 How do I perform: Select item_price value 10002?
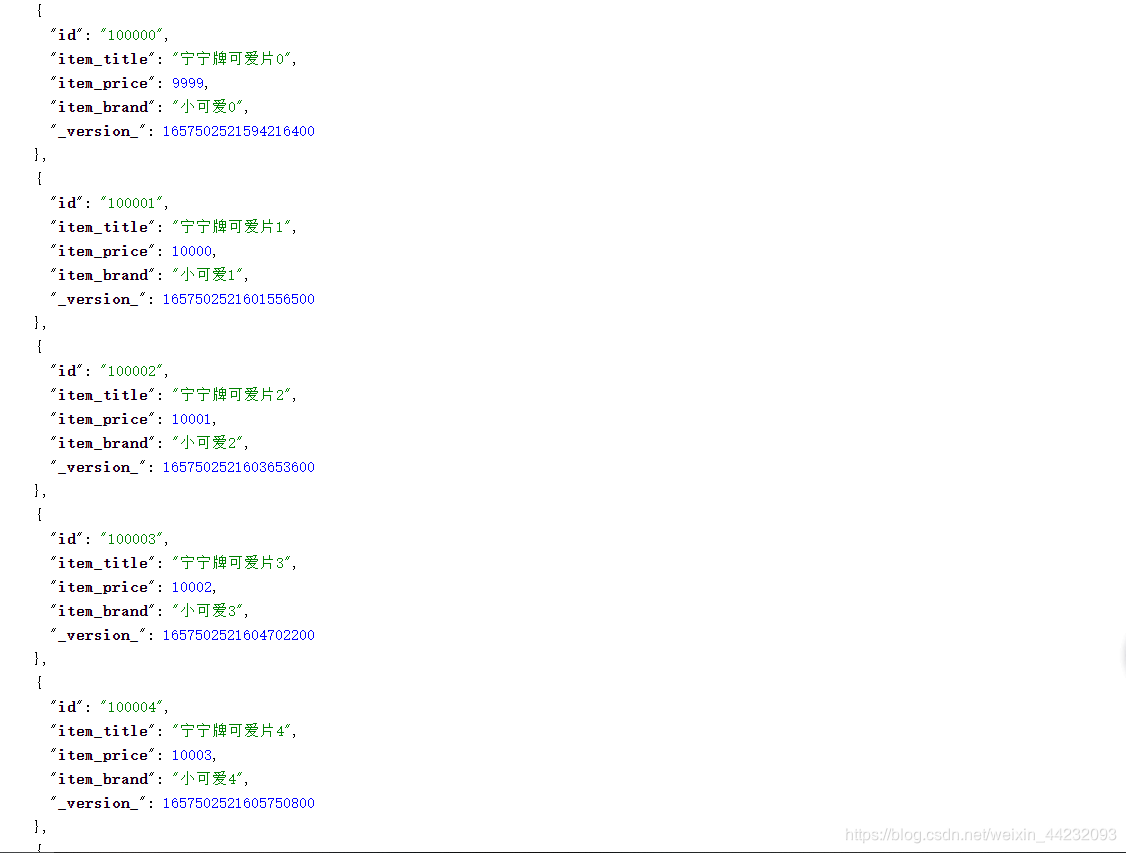[x=192, y=587]
